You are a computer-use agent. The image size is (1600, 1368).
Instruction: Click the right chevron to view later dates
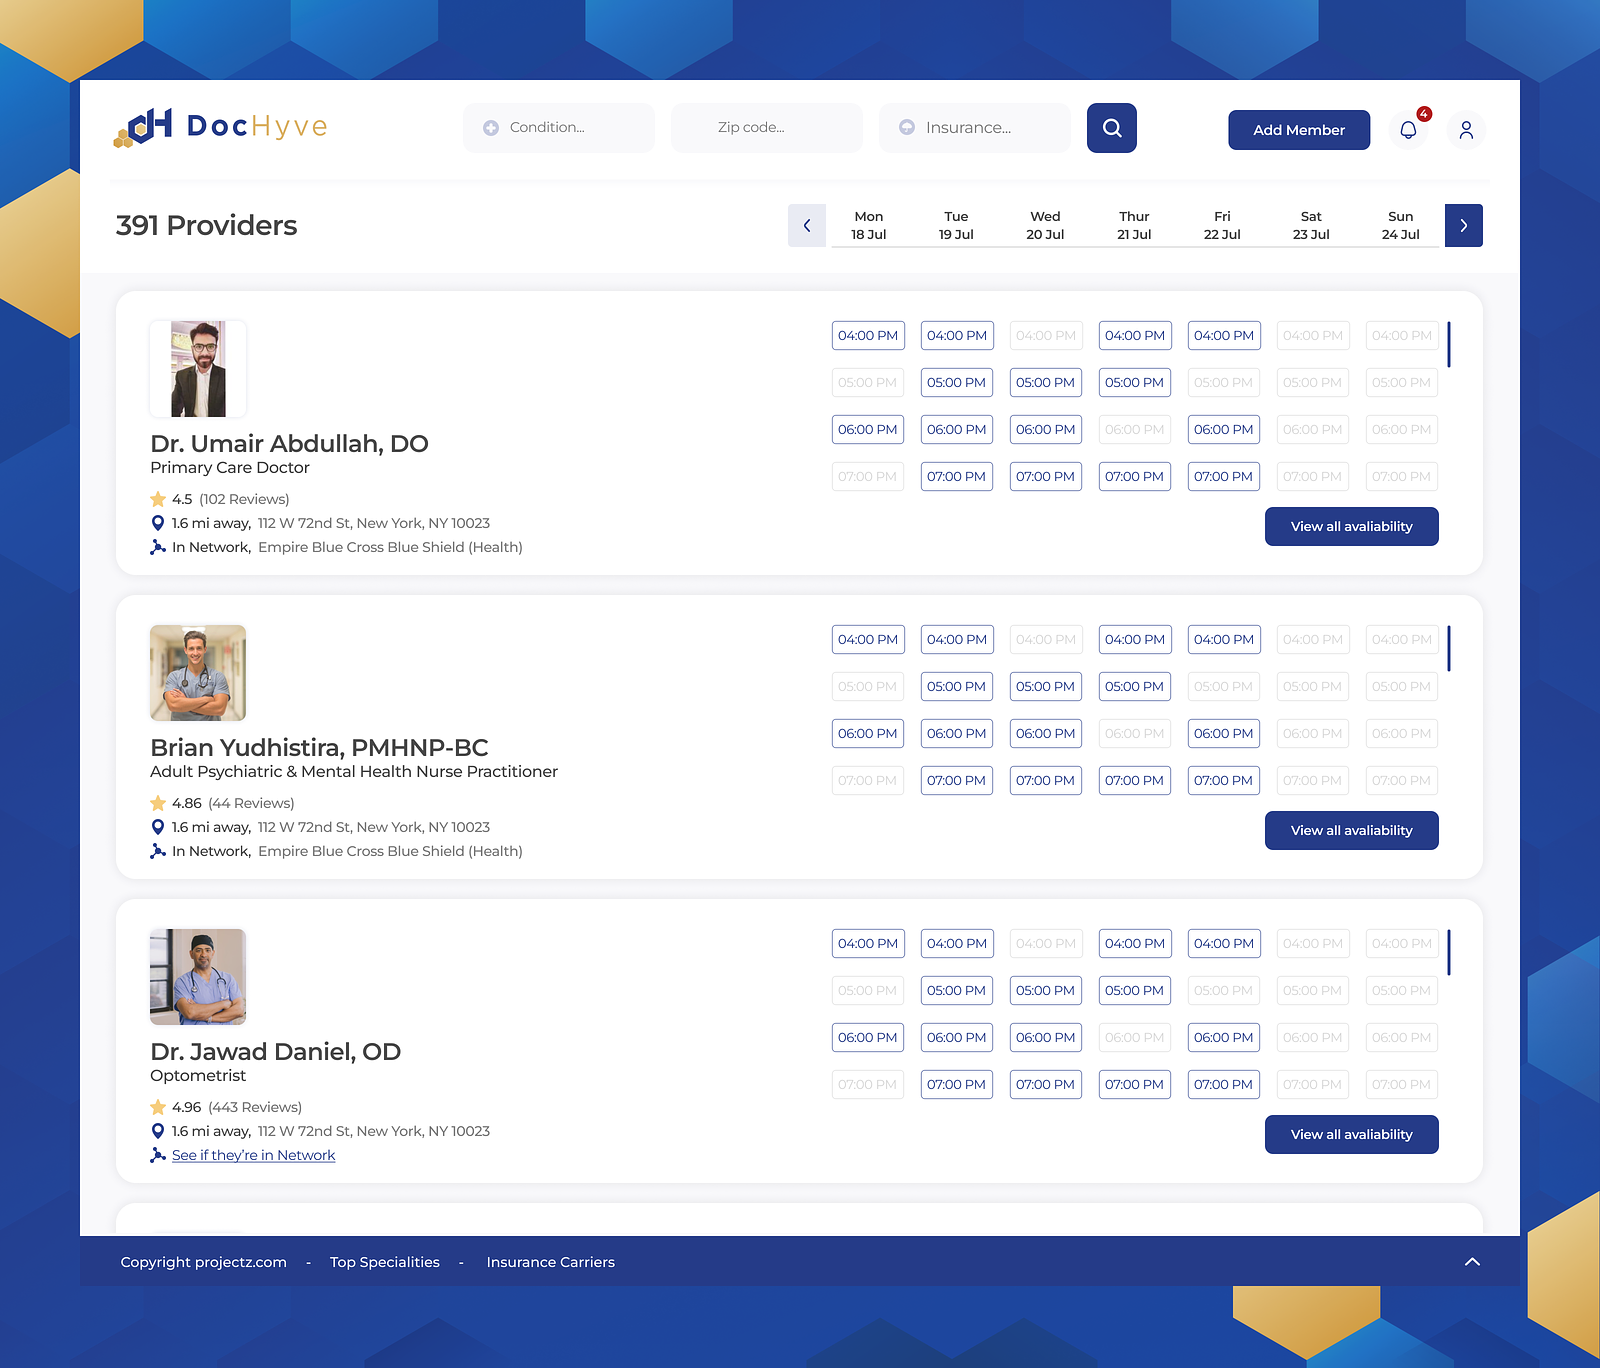(x=1464, y=225)
